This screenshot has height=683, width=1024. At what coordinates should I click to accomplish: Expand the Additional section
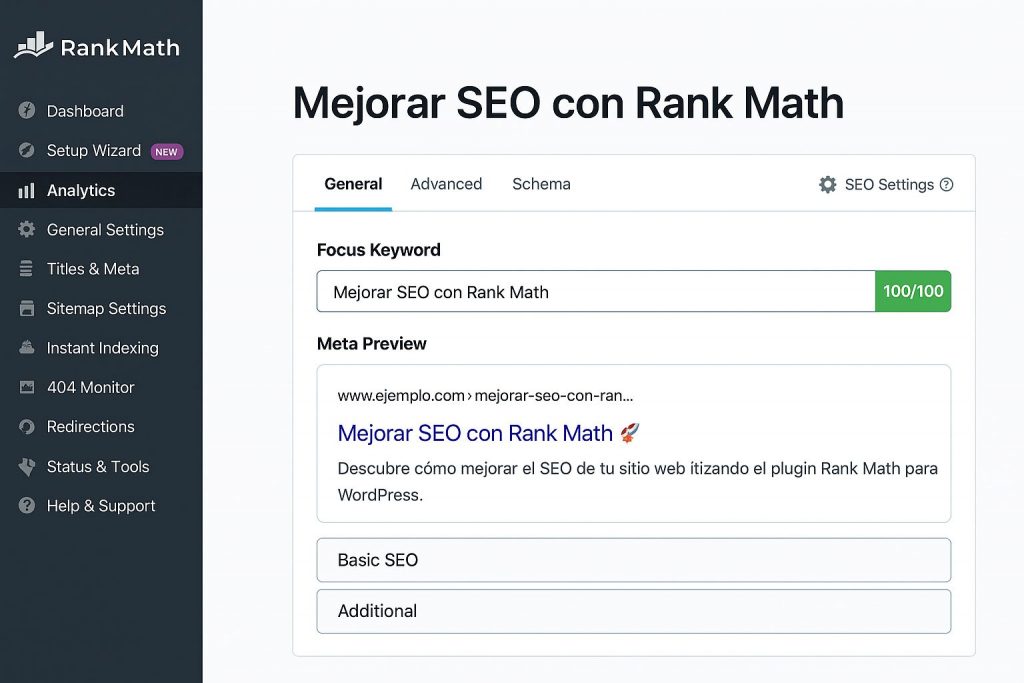click(x=633, y=611)
